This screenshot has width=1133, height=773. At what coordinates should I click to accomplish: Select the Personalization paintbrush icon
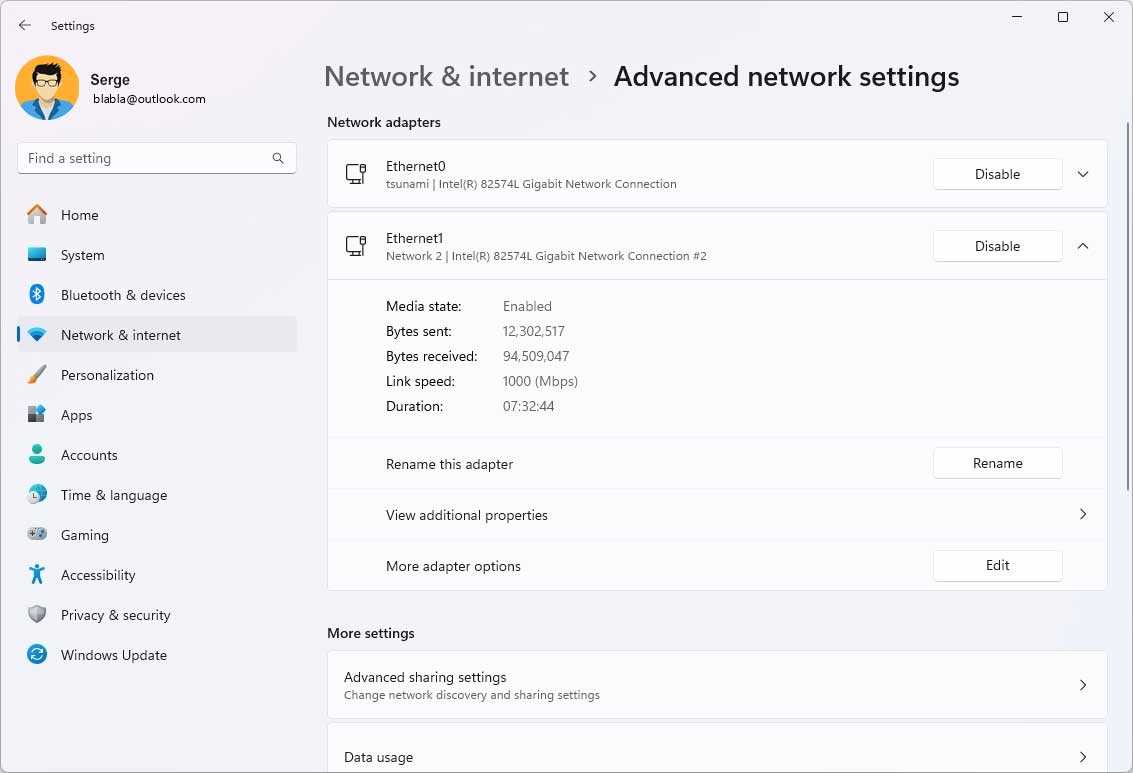coord(37,375)
